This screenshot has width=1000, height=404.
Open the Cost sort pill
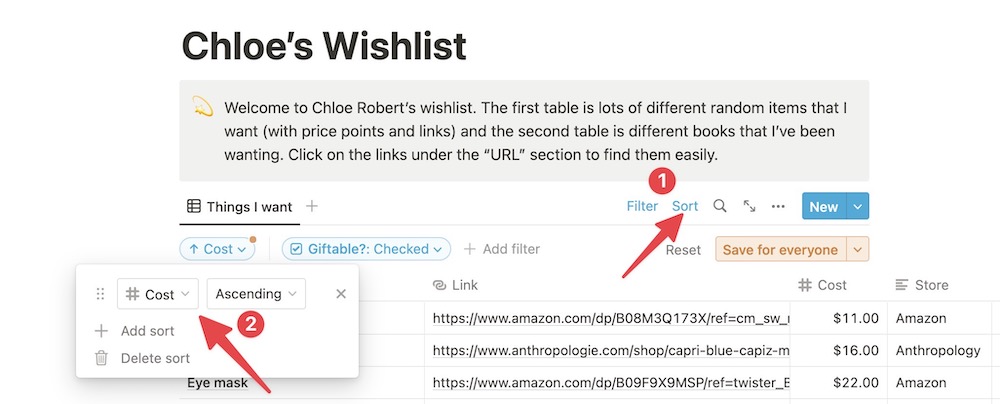pos(217,249)
